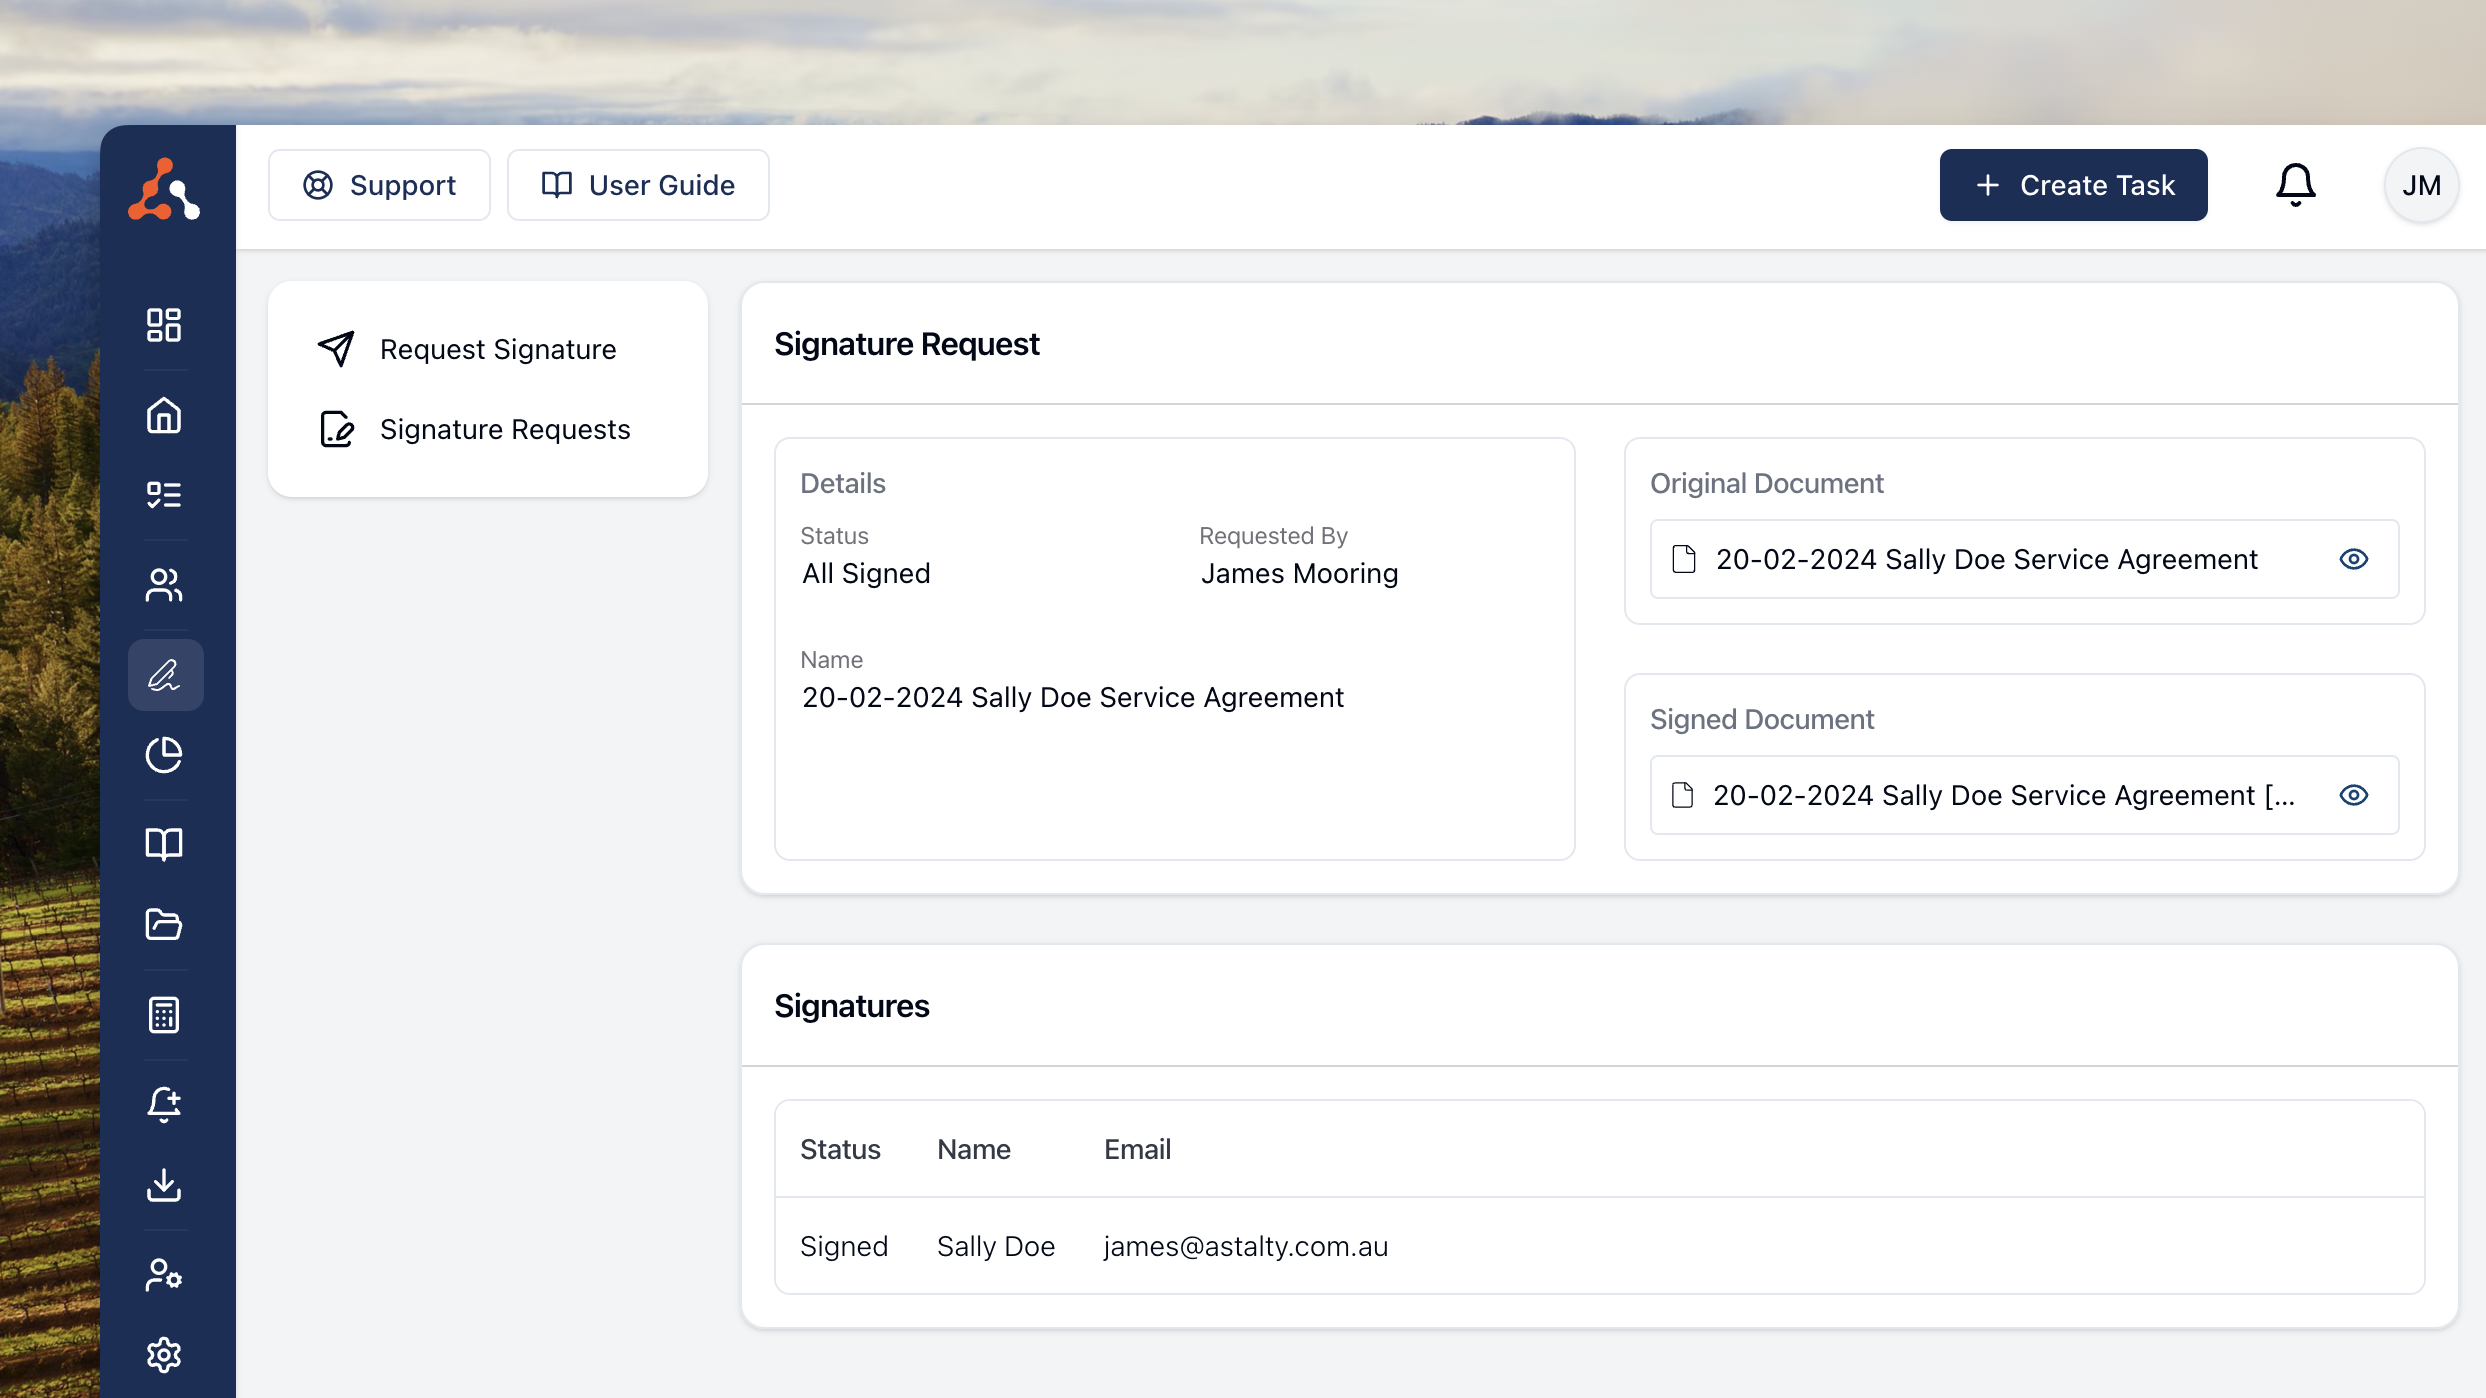Open the folder documents sidebar icon
2486x1398 pixels.
pos(164,925)
